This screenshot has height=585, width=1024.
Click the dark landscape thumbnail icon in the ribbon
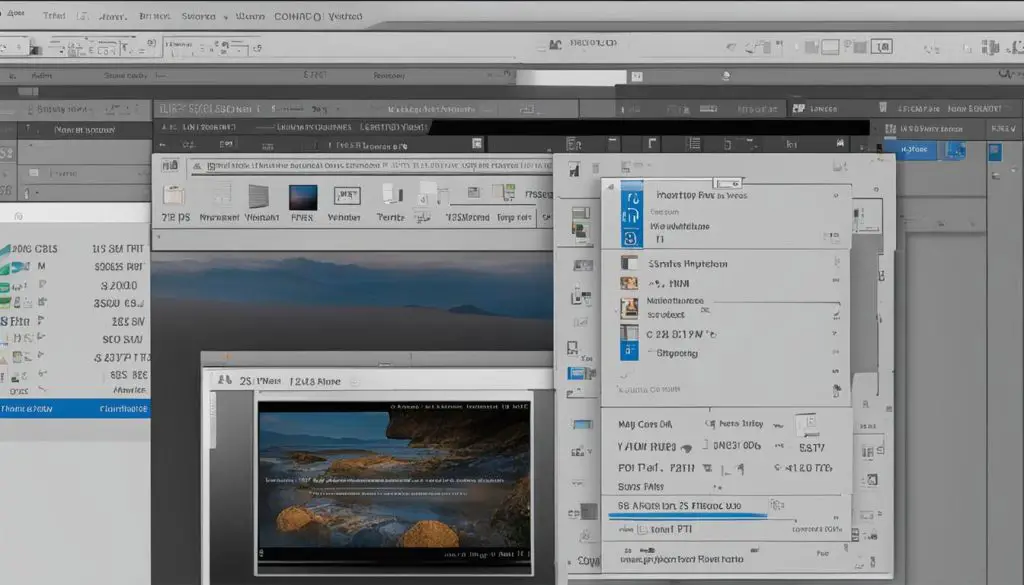303,197
